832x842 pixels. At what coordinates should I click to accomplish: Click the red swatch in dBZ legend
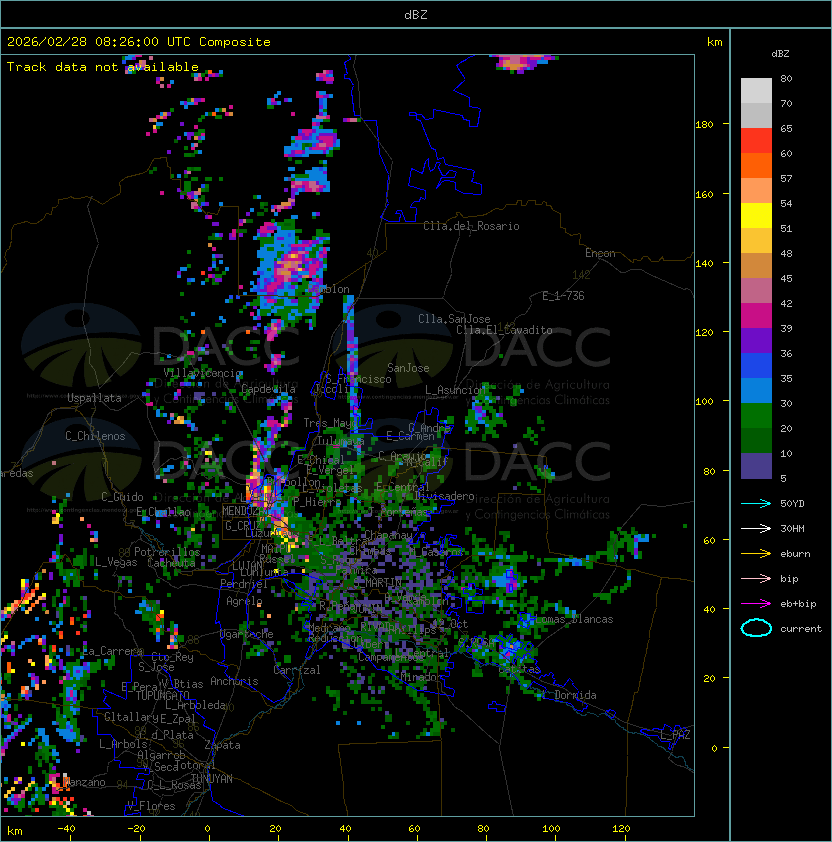[x=756, y=141]
